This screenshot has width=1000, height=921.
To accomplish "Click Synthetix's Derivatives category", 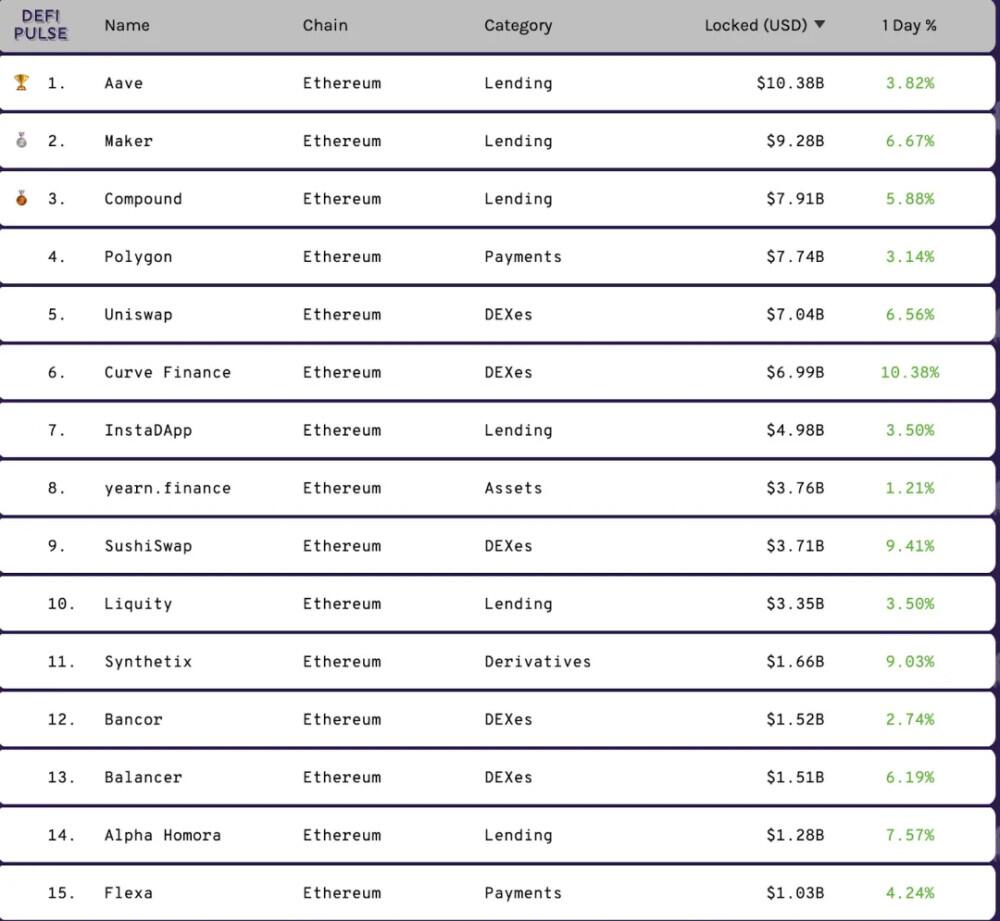I will 537,662.
